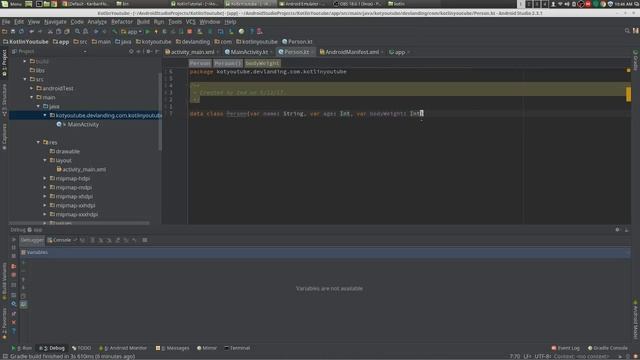Collapse the src folder in project tree

25,79
